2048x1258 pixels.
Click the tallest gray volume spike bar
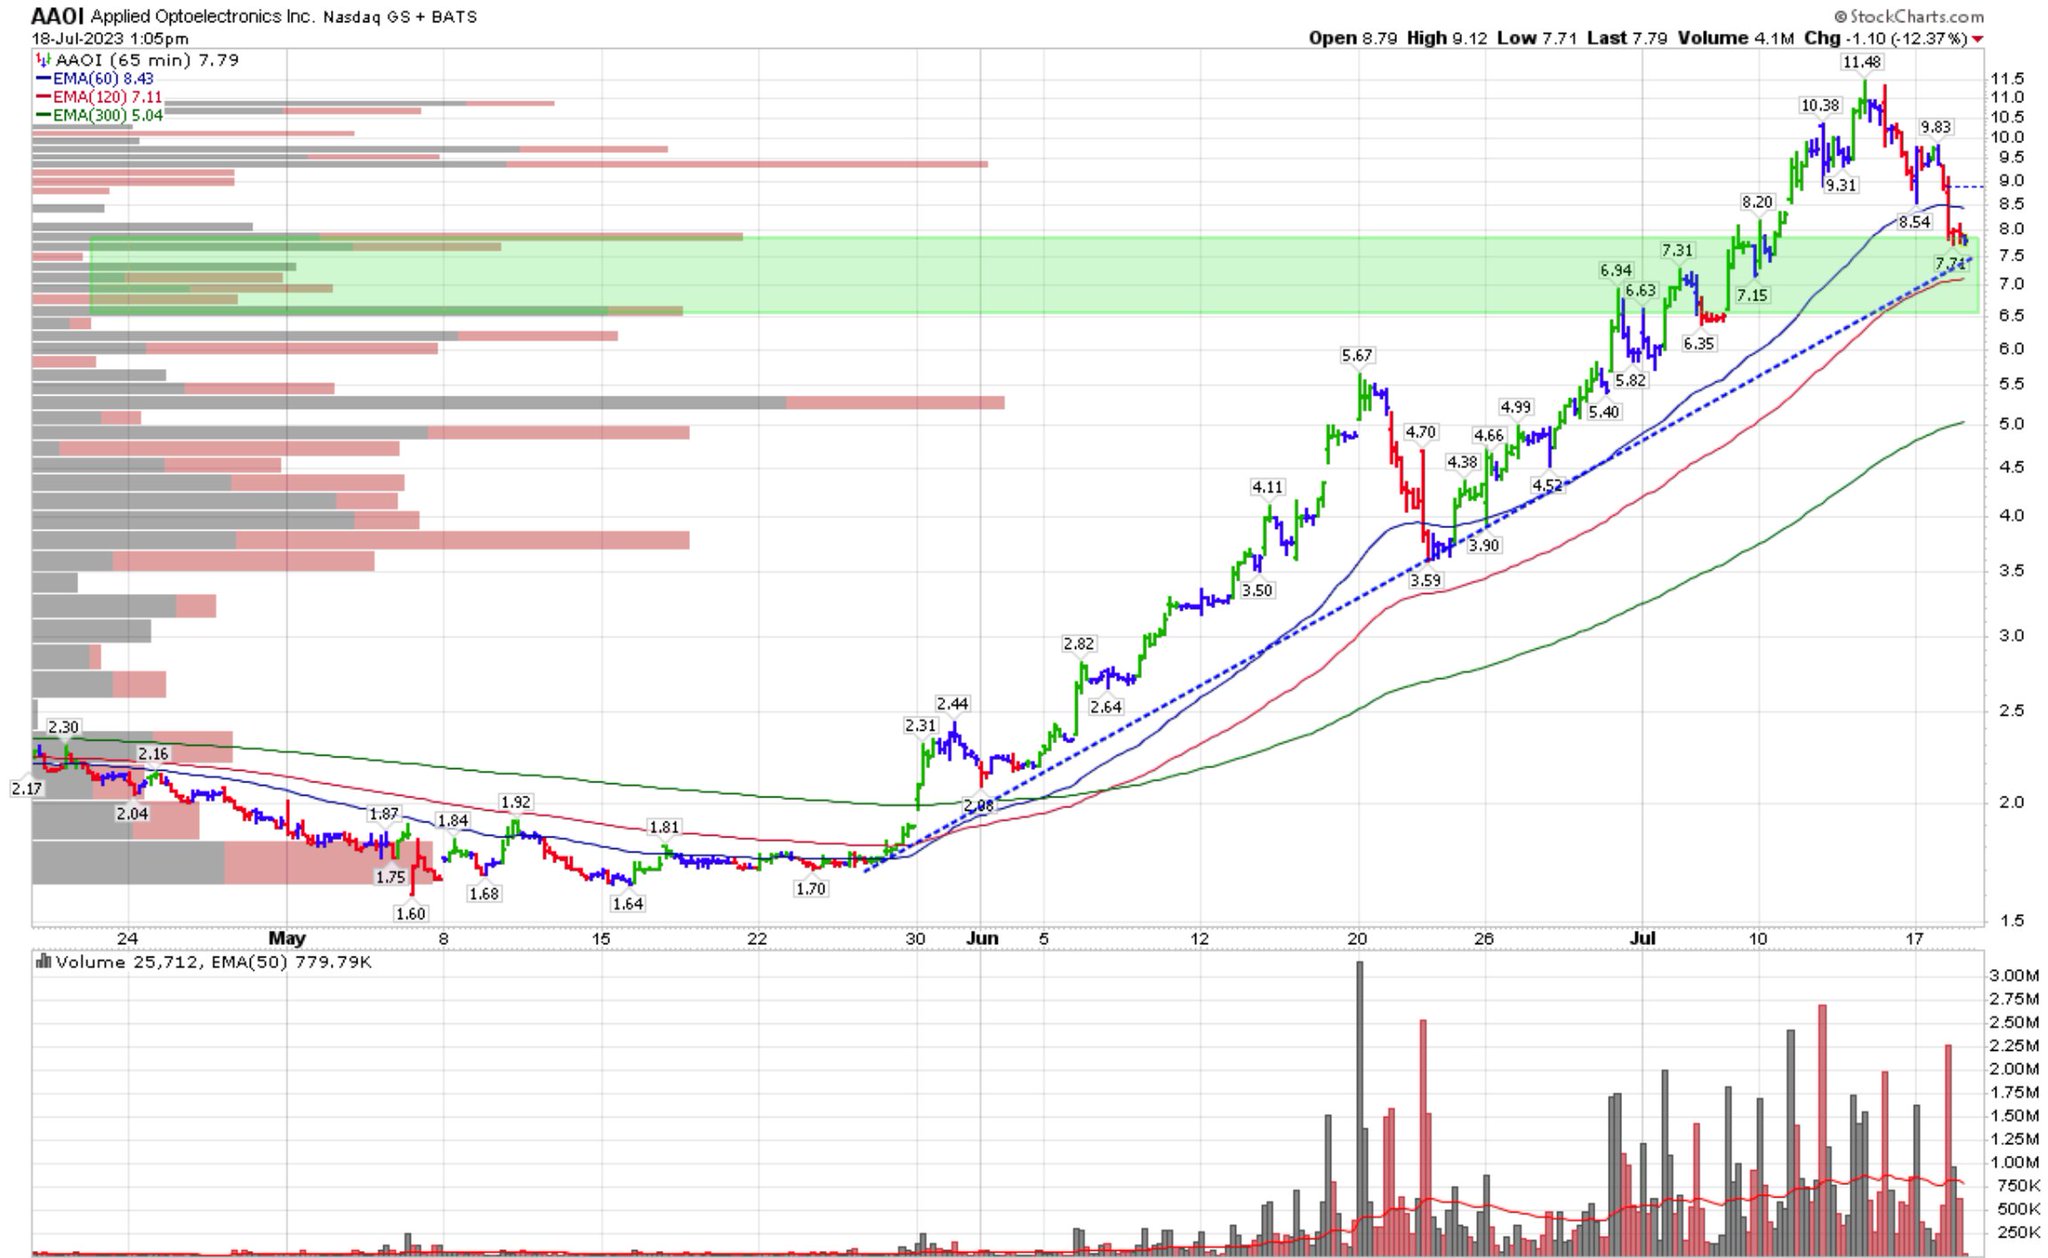(x=1360, y=1100)
